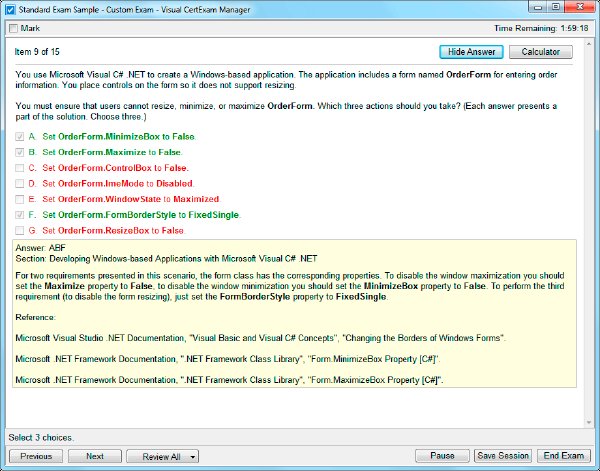
Task: Check answer C ControlBox checkbox
Action: pos(20,168)
